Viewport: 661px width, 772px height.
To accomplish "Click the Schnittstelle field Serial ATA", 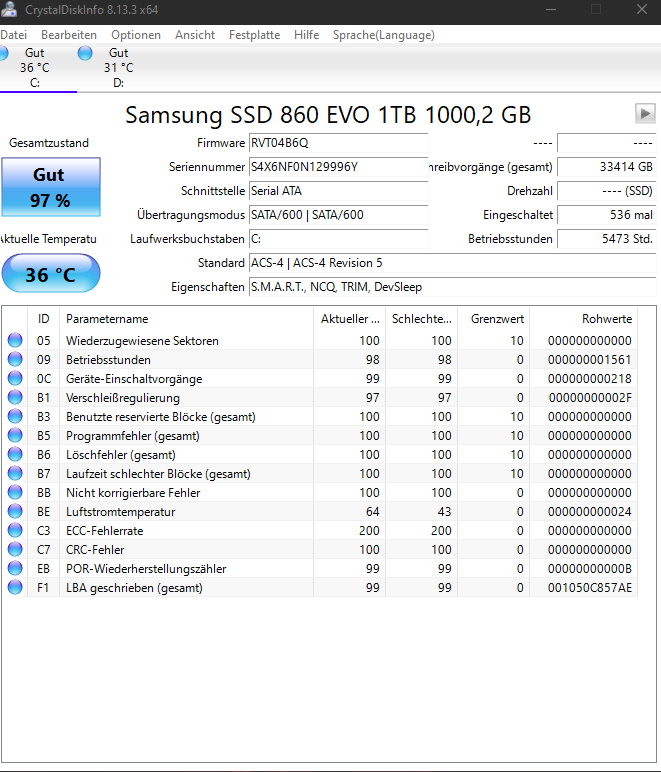I will [x=339, y=191].
